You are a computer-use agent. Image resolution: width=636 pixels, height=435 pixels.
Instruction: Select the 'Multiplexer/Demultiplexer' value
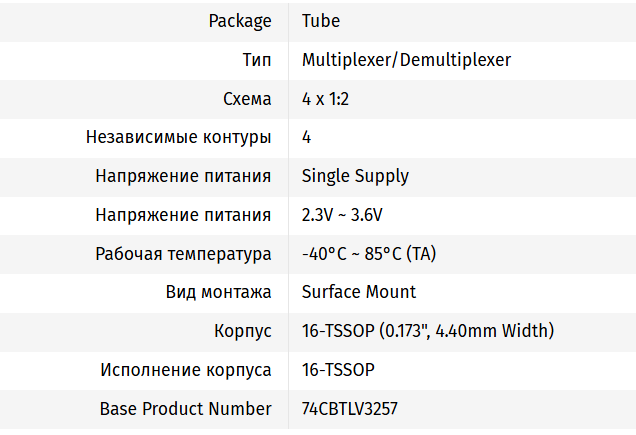click(406, 60)
